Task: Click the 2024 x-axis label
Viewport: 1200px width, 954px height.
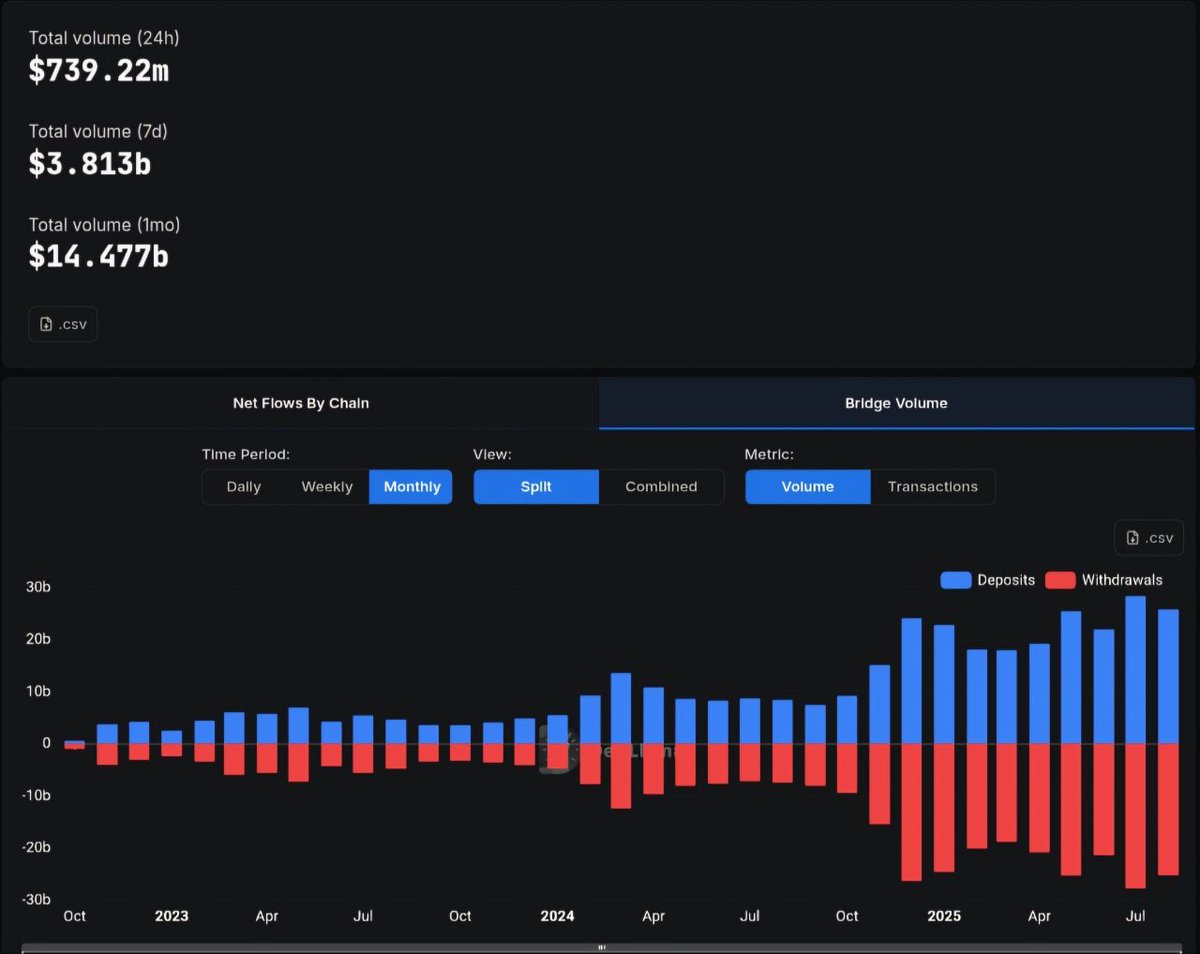Action: (x=557, y=916)
